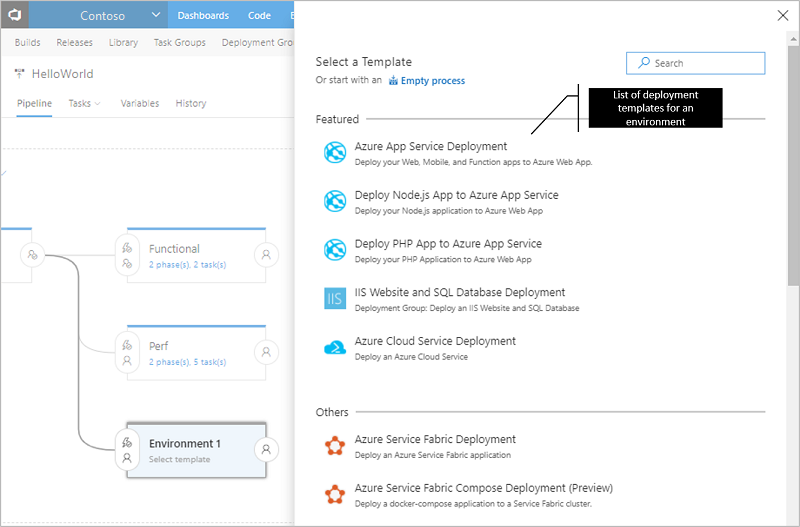Click the Featured section heading

337,119
